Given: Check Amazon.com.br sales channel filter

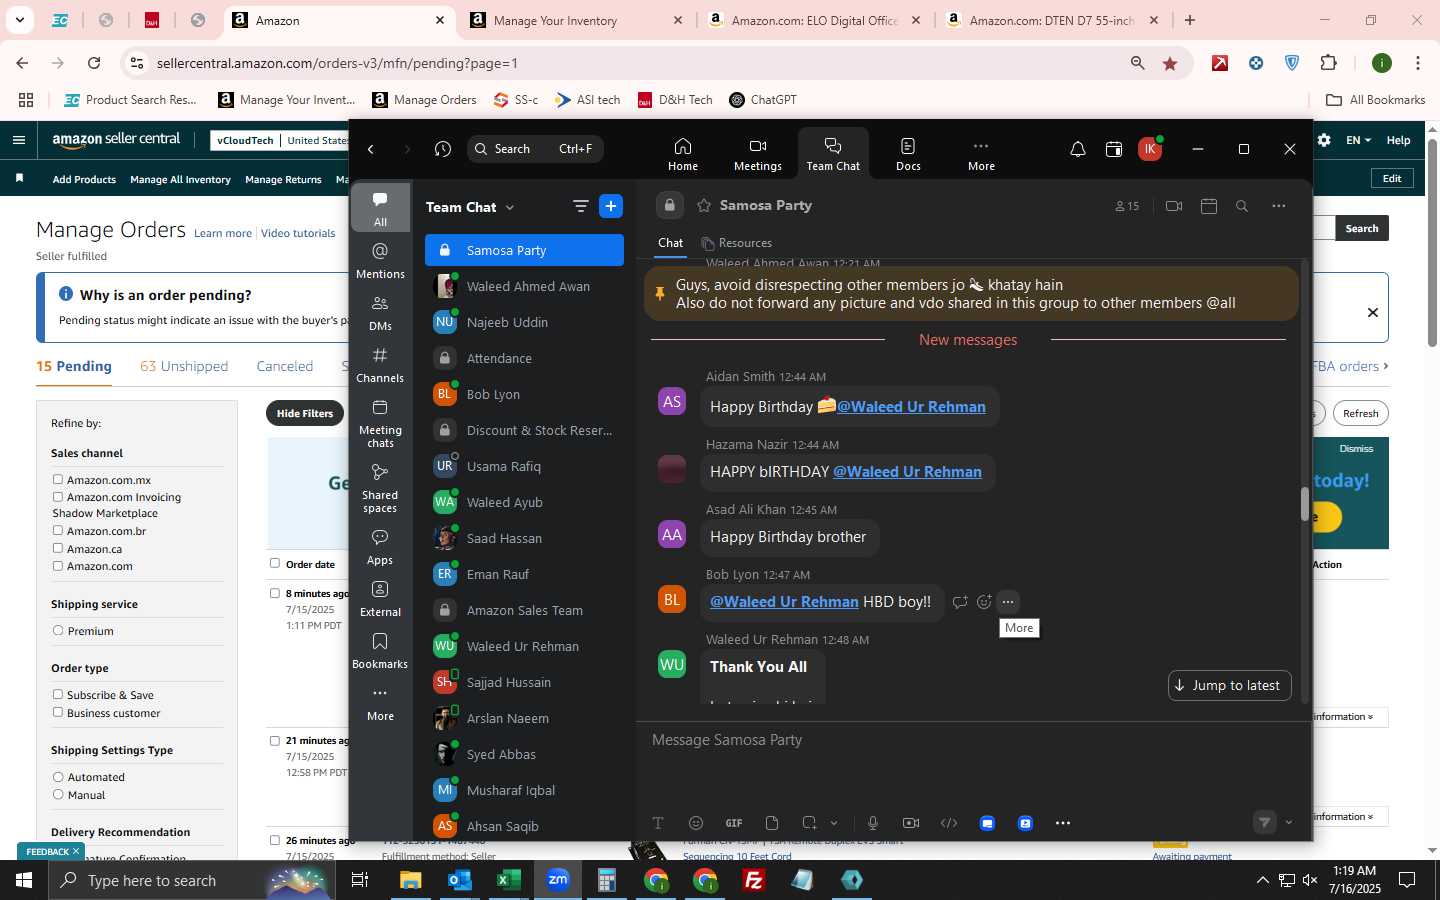Looking at the screenshot, I should click(x=58, y=530).
